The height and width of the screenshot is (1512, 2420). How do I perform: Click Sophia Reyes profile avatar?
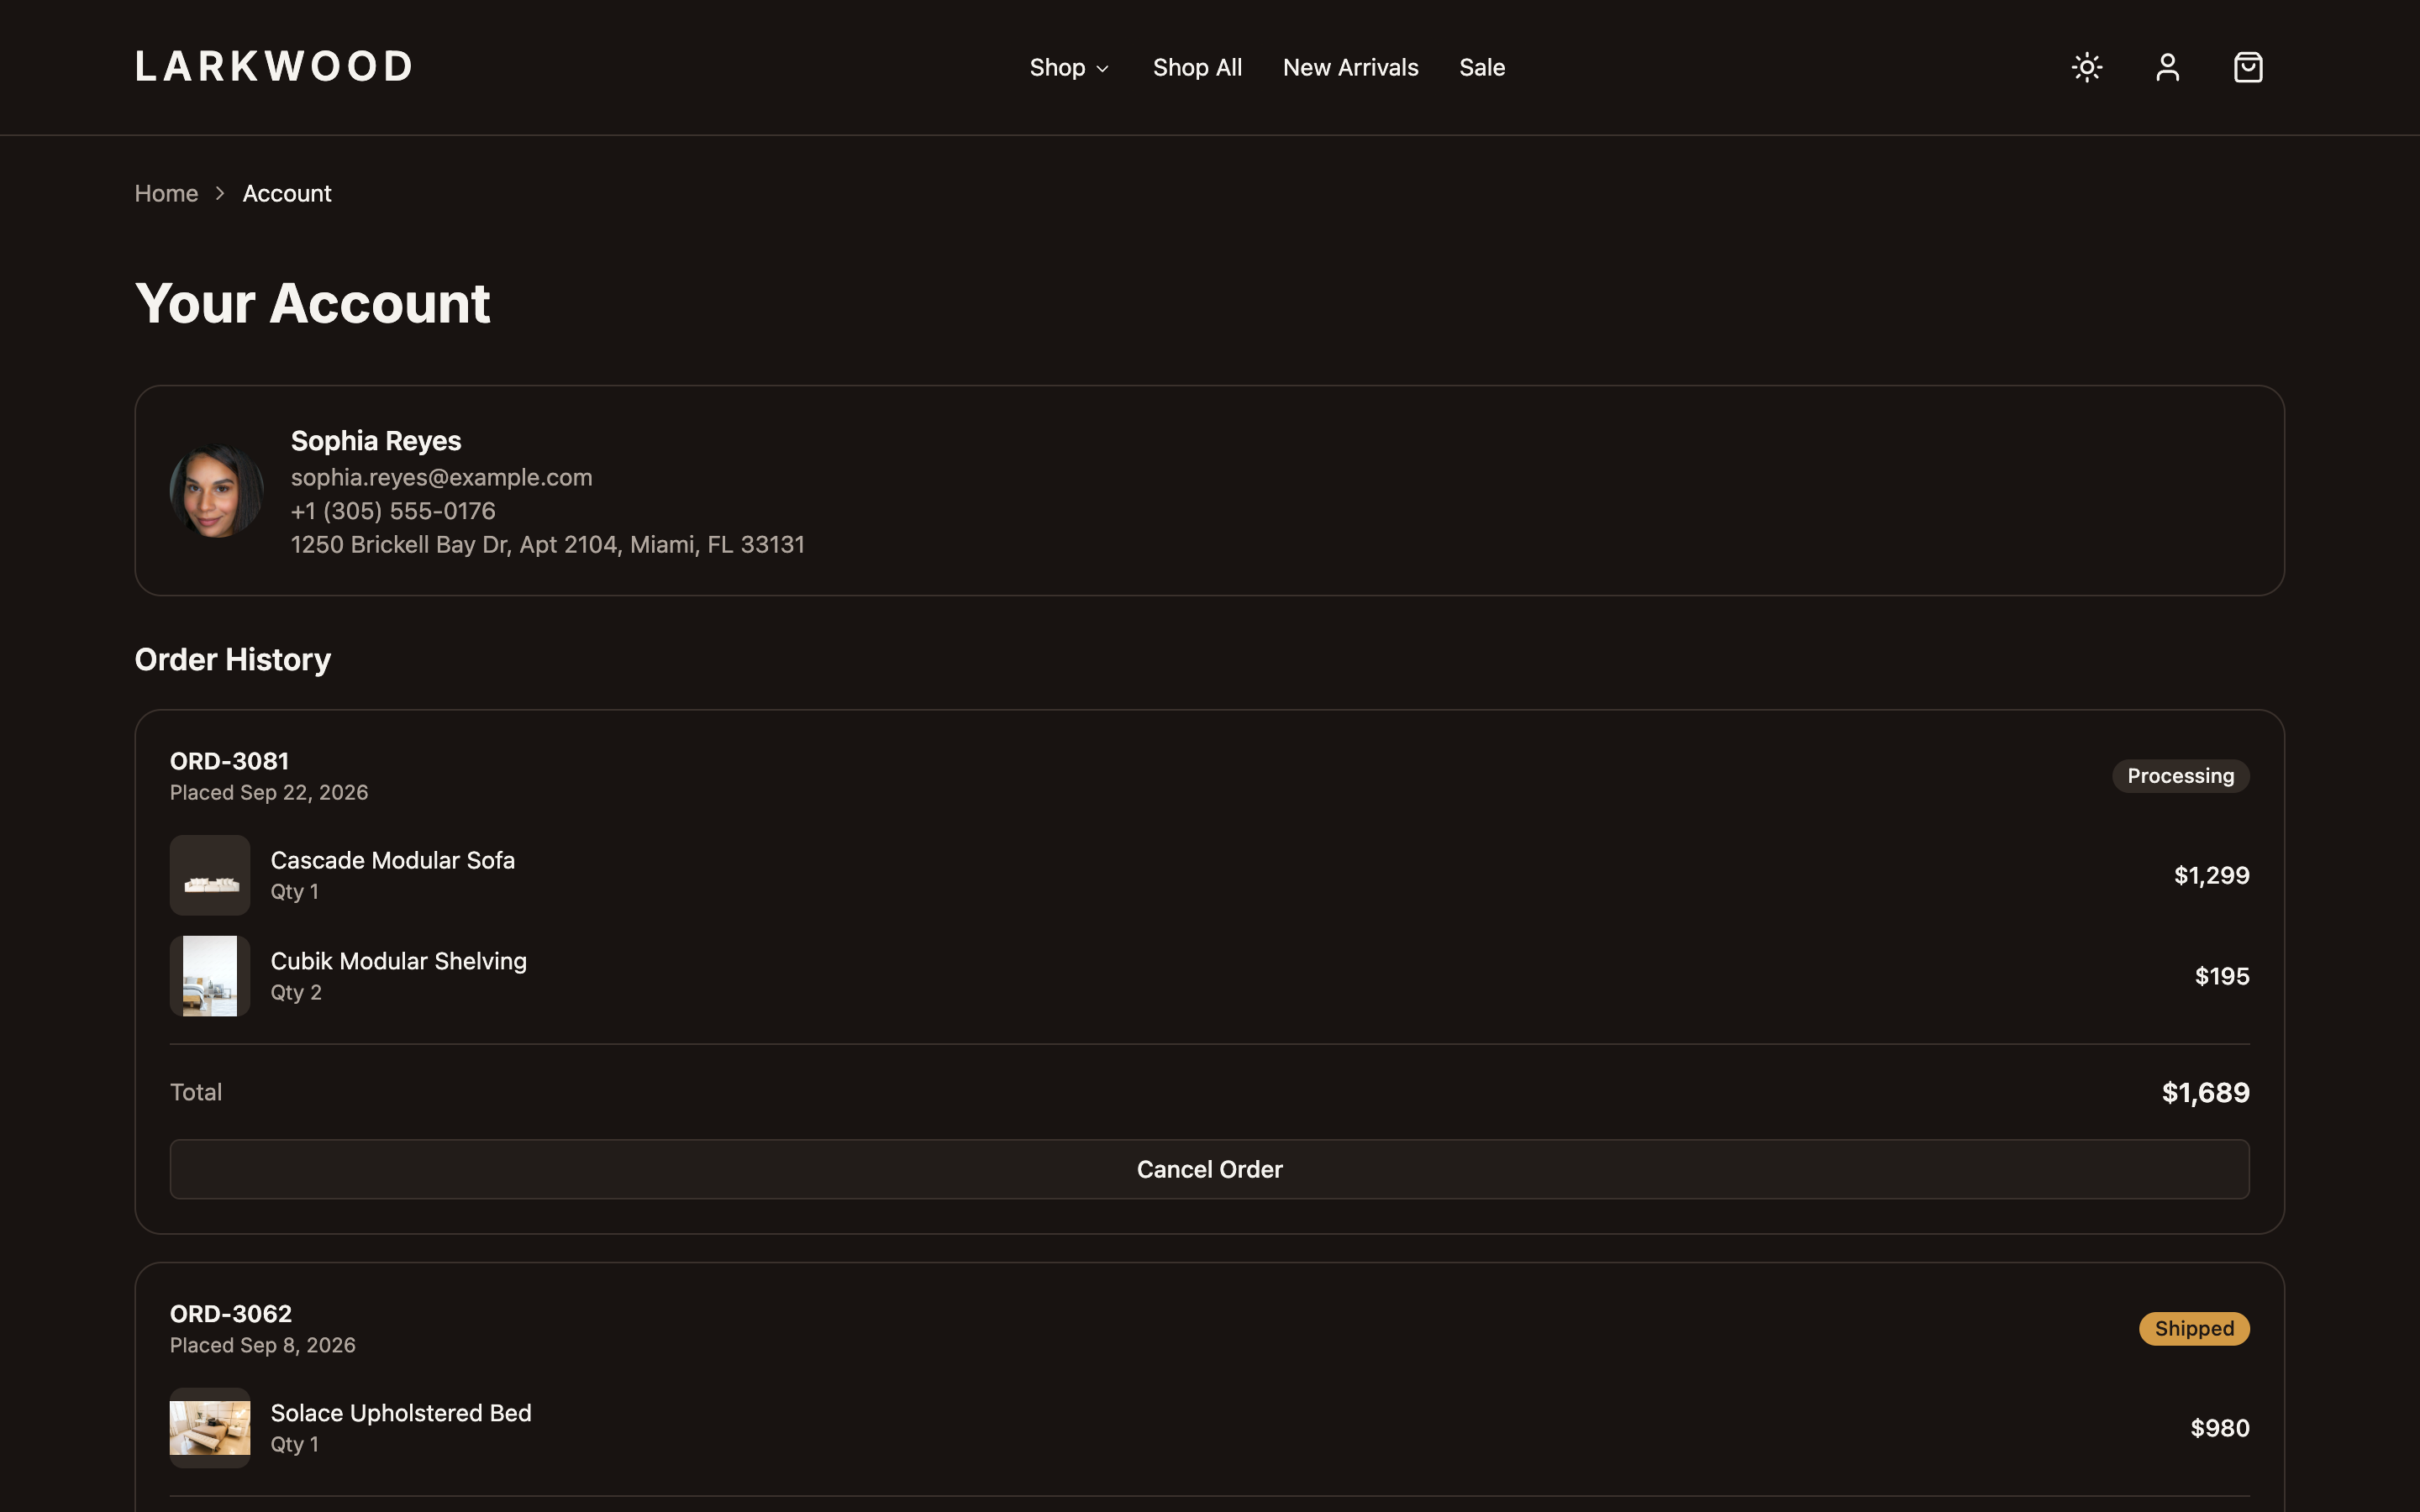coord(217,490)
